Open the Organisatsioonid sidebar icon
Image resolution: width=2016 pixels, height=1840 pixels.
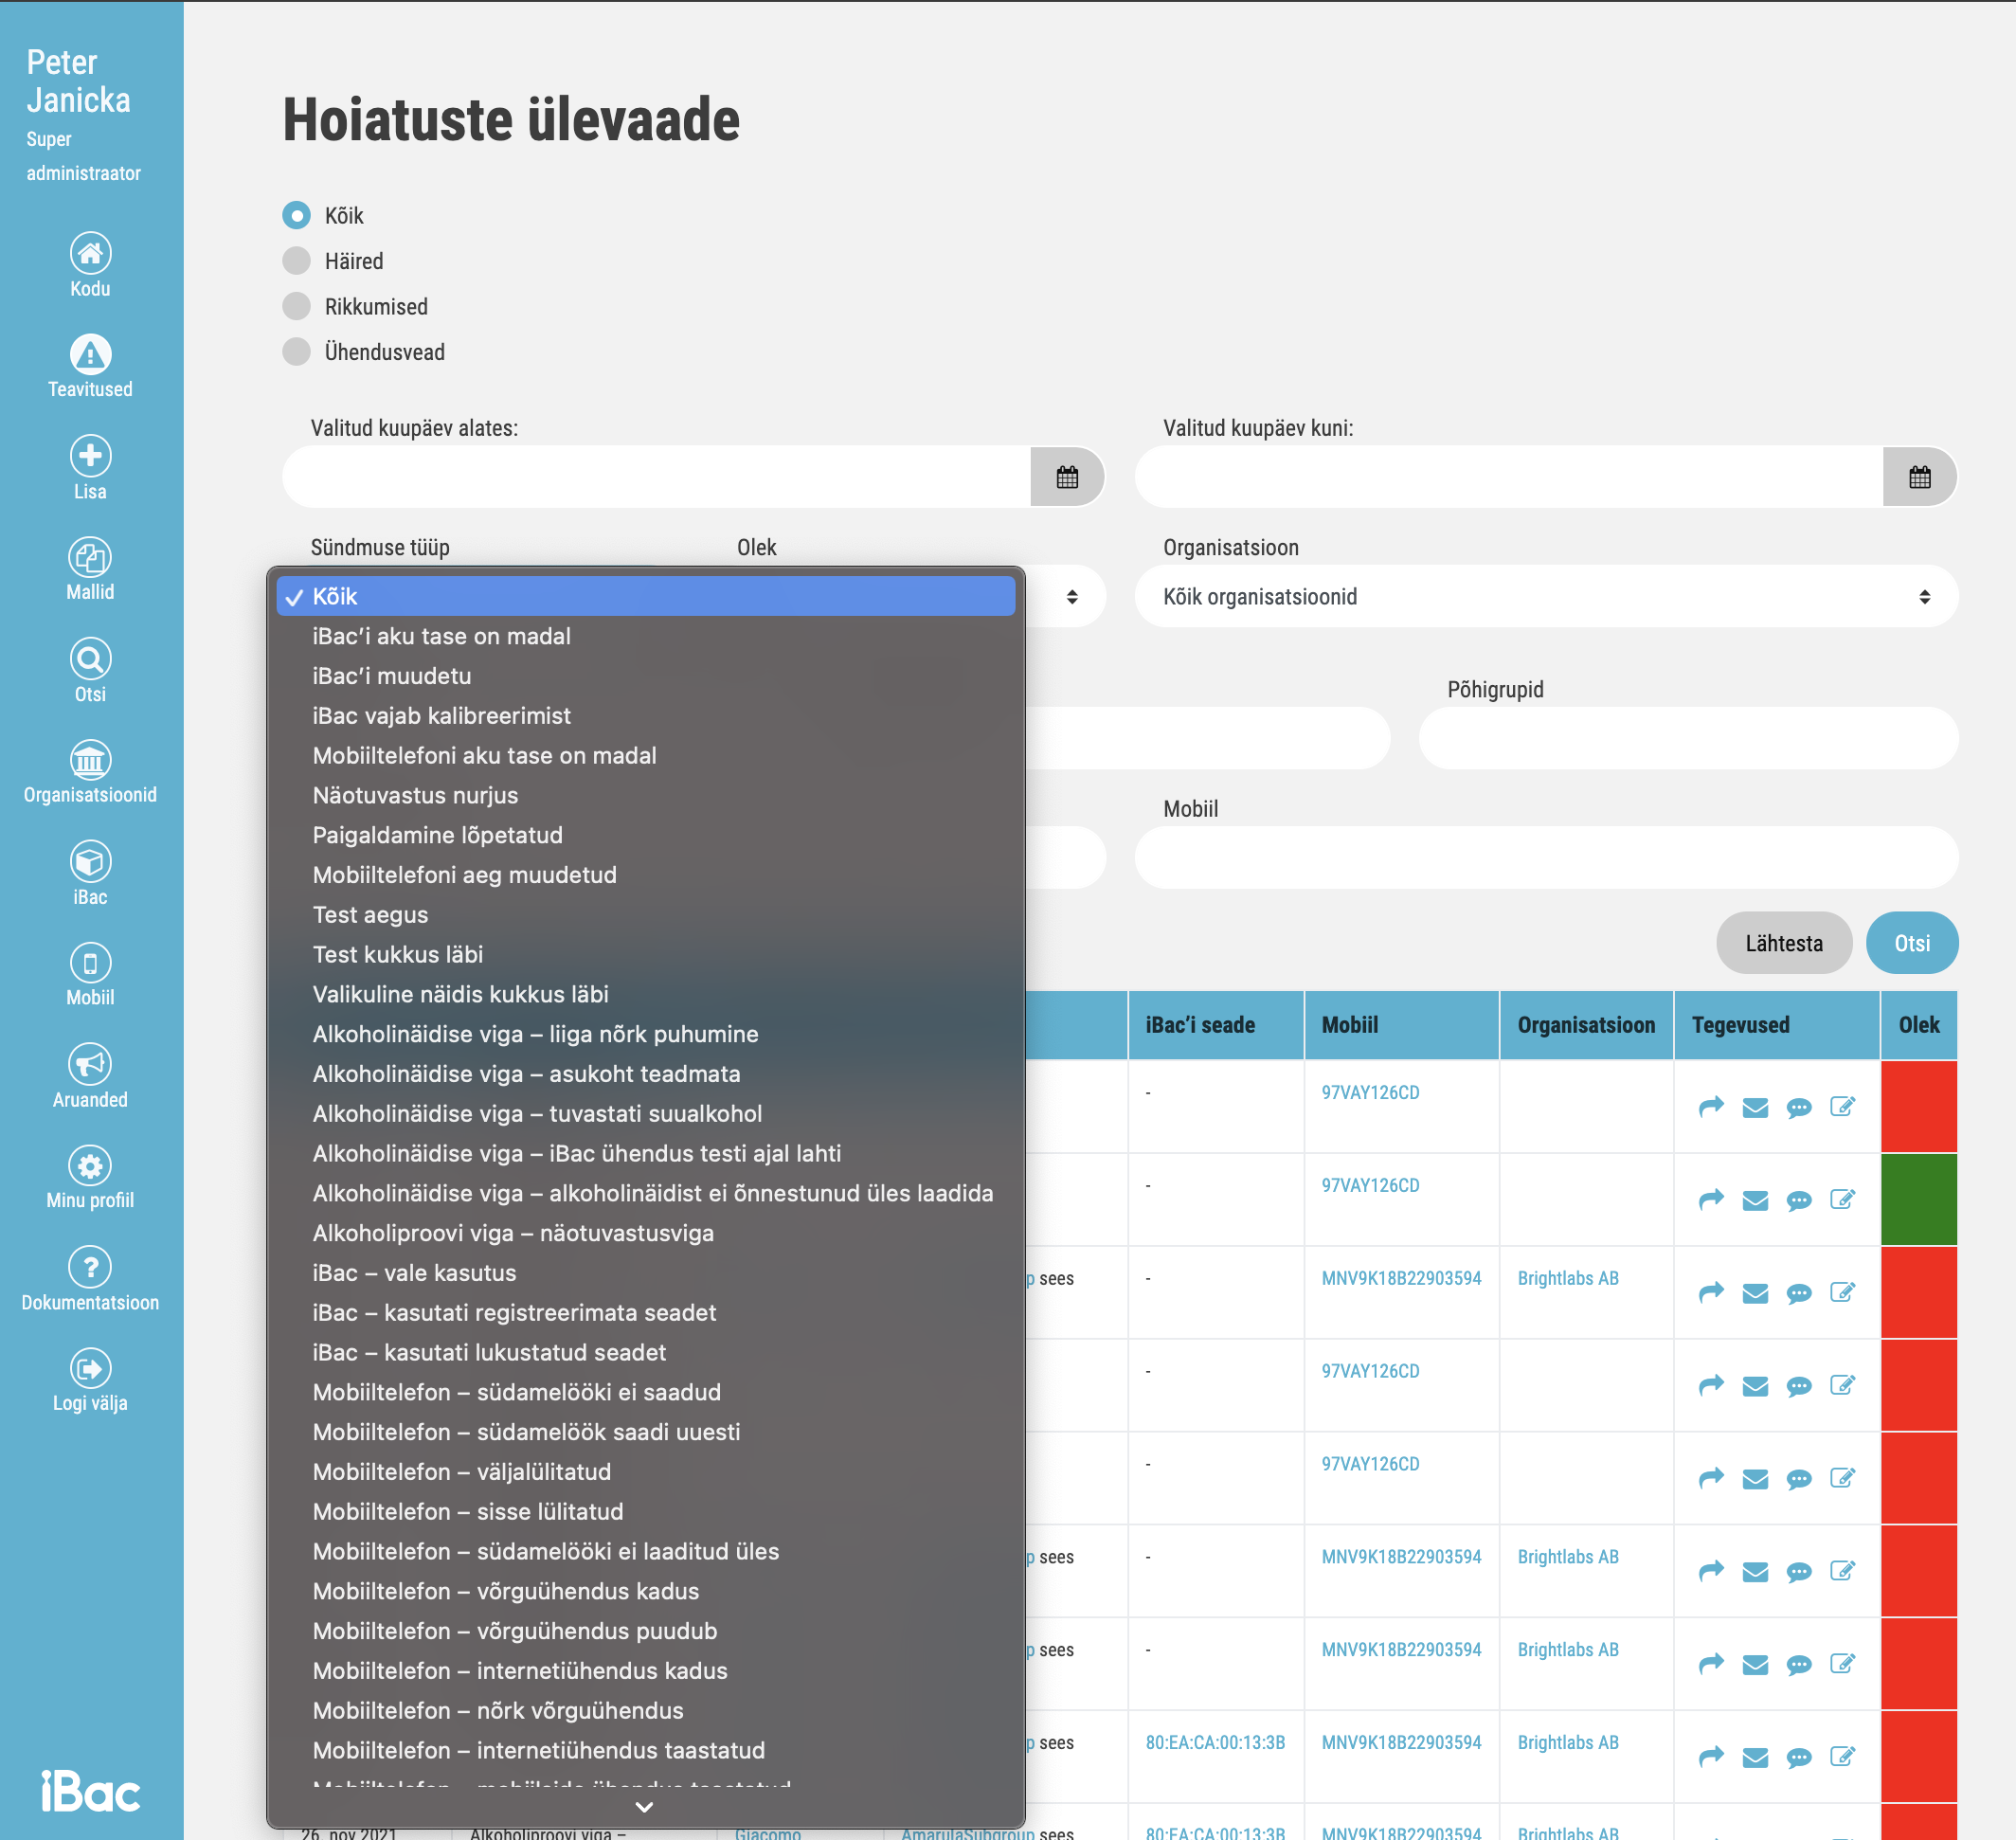coord(90,761)
